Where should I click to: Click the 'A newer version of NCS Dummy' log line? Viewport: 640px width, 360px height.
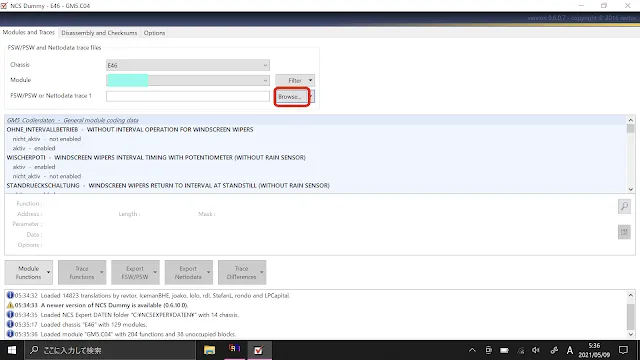tap(316, 305)
